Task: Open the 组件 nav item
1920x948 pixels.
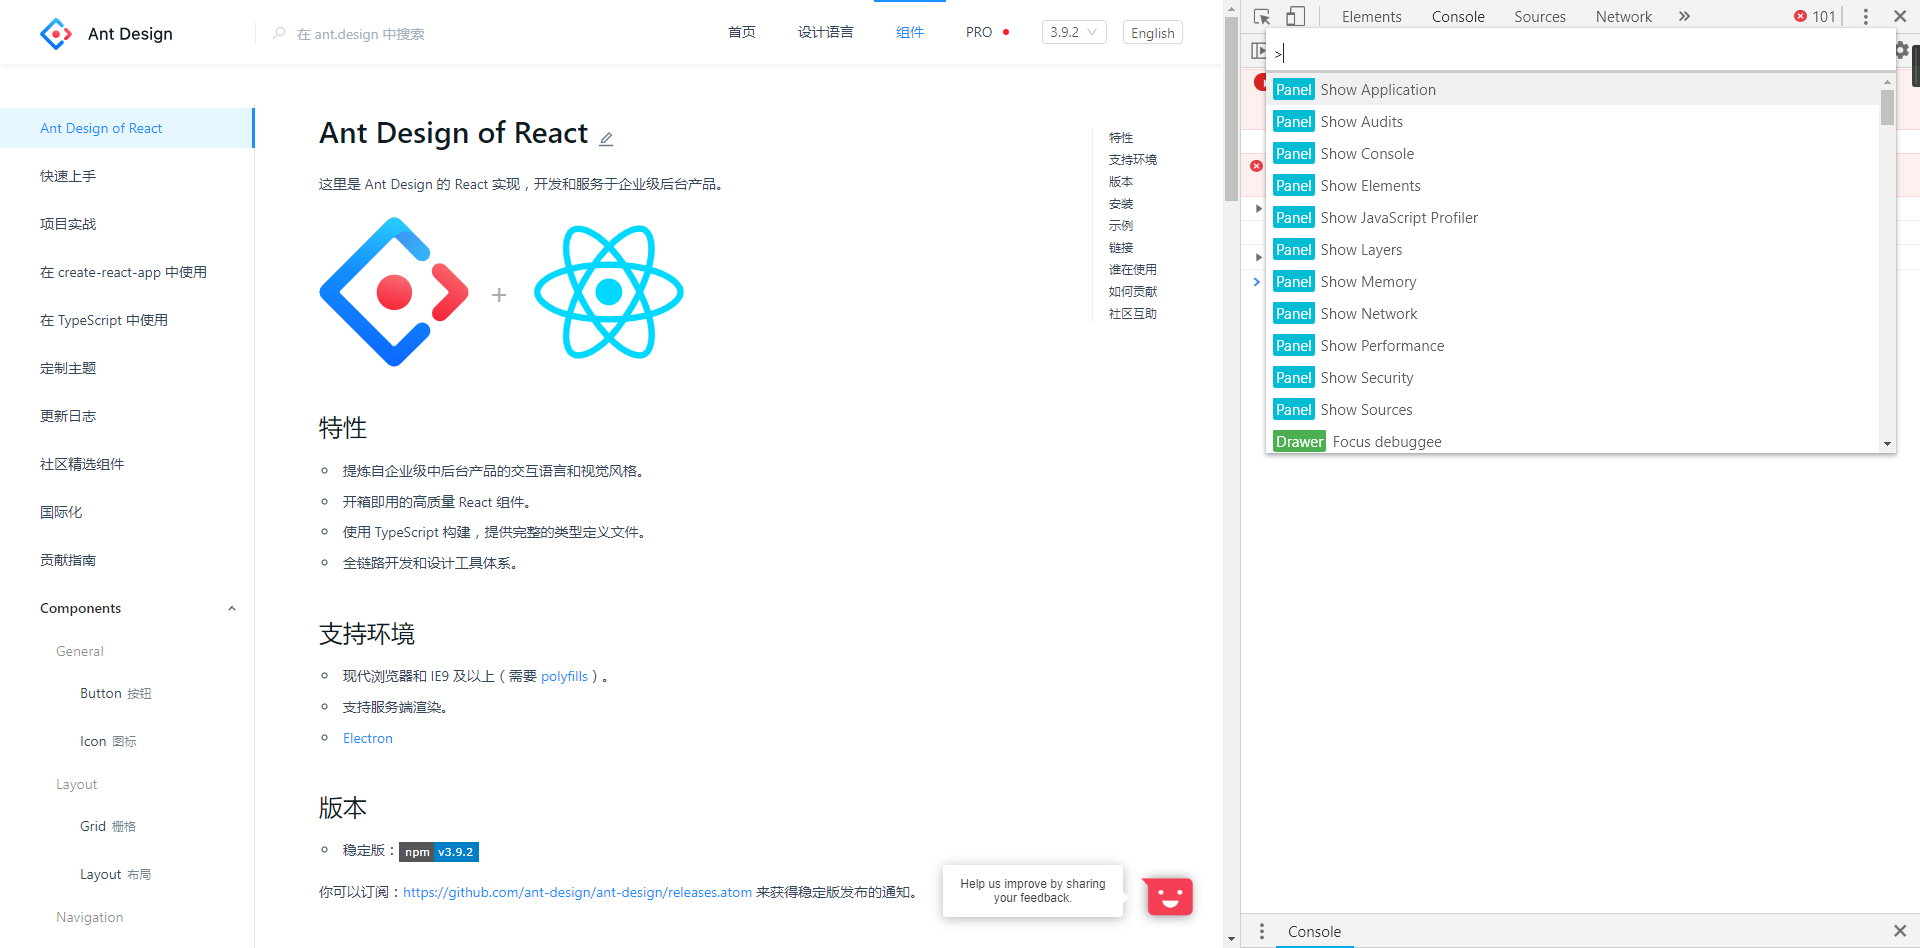Action: [x=910, y=32]
